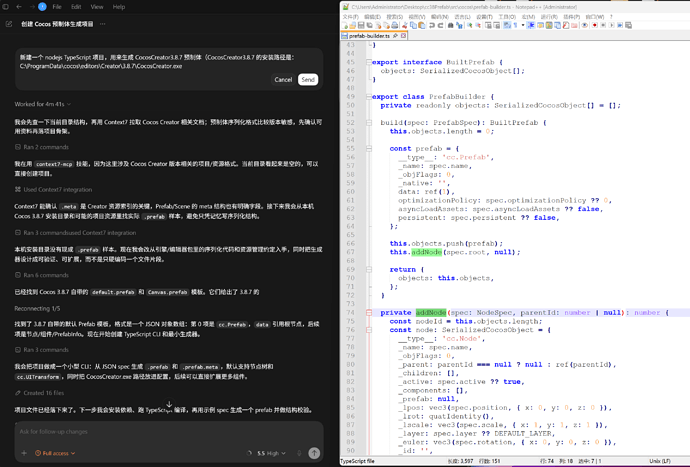This screenshot has height=467, width=690.
Task: Click the round up-arrow send button
Action: pyautogui.click(x=314, y=453)
